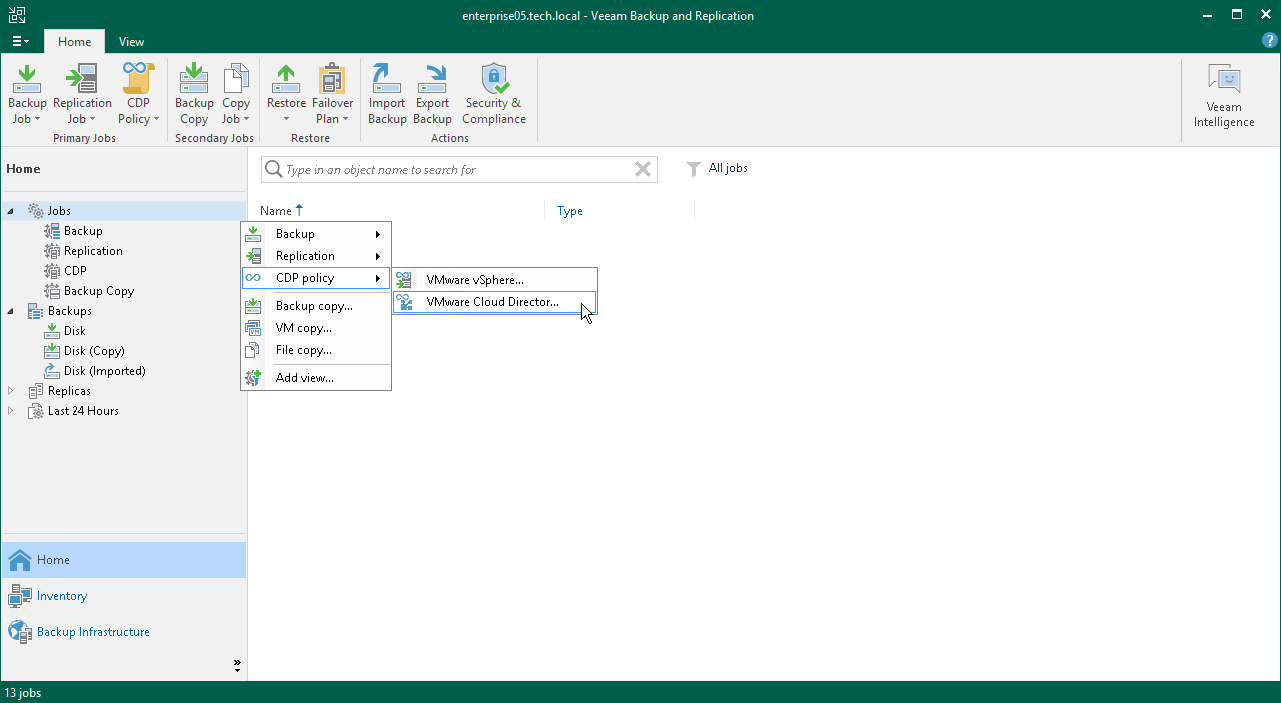
Task: Expand the Last 24 Hours tree node
Action: point(11,411)
